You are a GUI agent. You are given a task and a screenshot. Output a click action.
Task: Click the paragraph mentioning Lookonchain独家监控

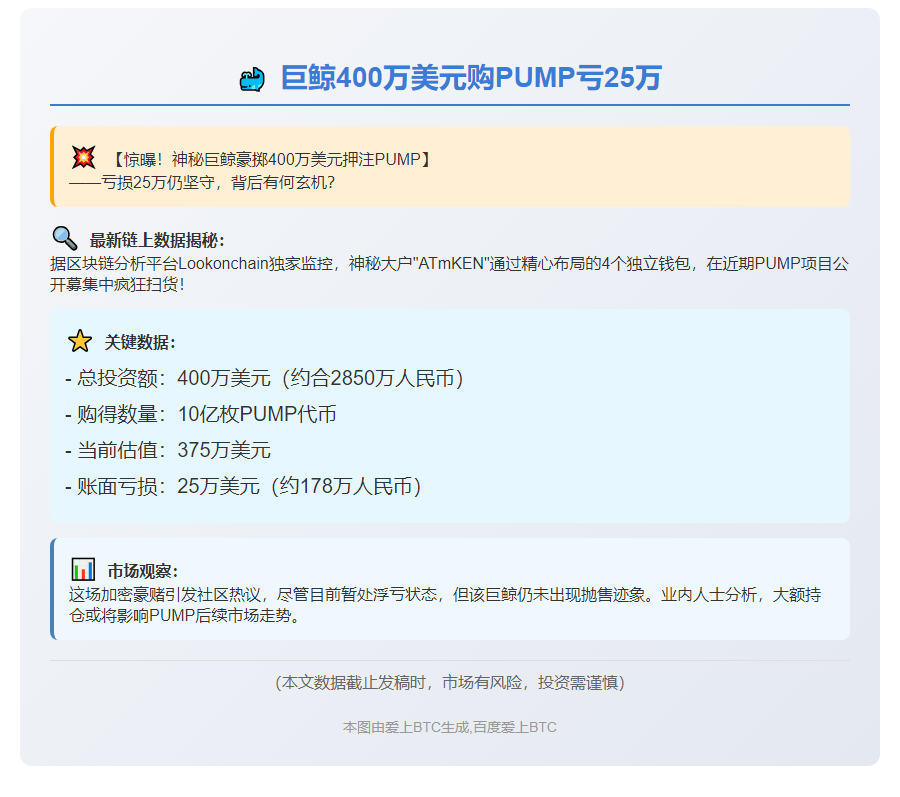[x=449, y=274]
